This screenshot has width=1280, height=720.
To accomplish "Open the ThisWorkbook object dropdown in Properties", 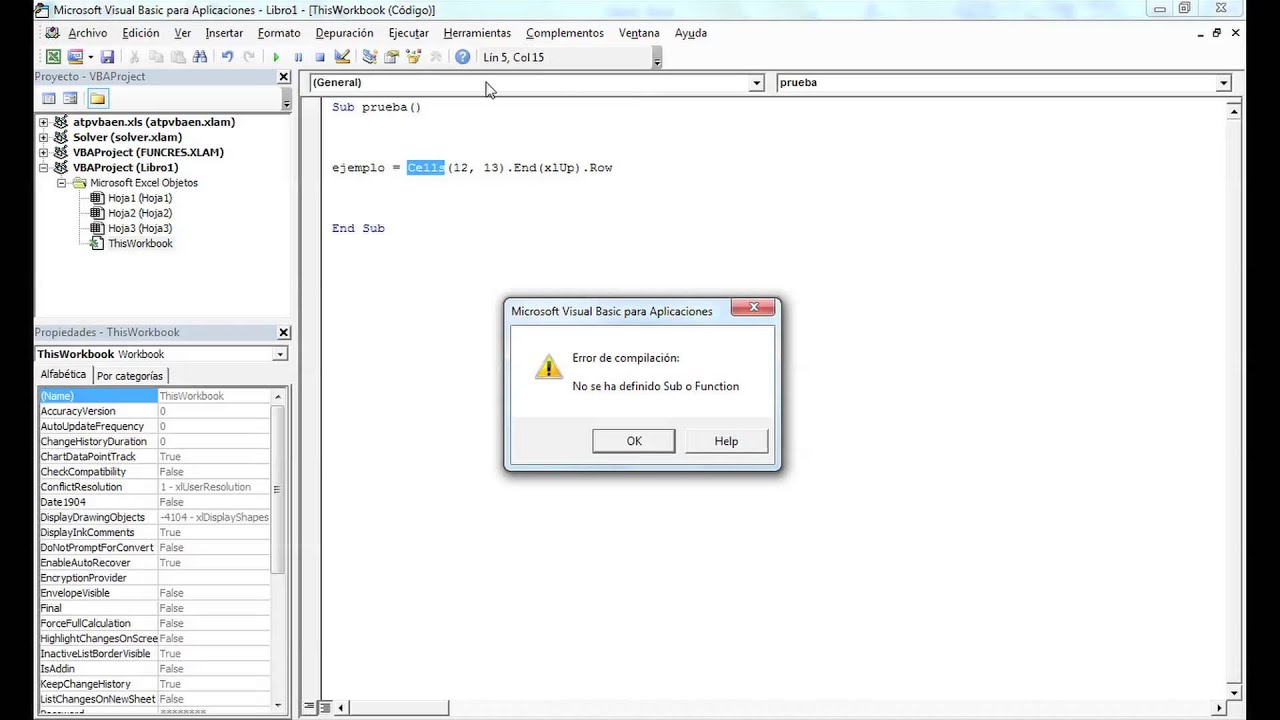I will point(280,354).
